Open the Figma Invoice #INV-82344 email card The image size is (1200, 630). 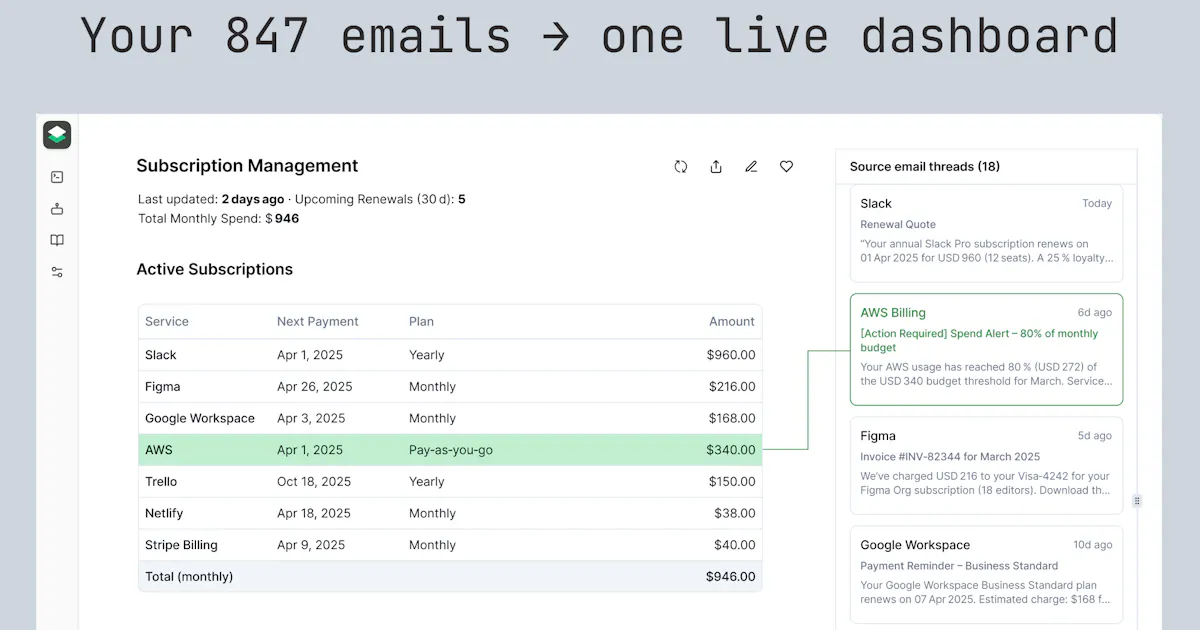pos(986,465)
